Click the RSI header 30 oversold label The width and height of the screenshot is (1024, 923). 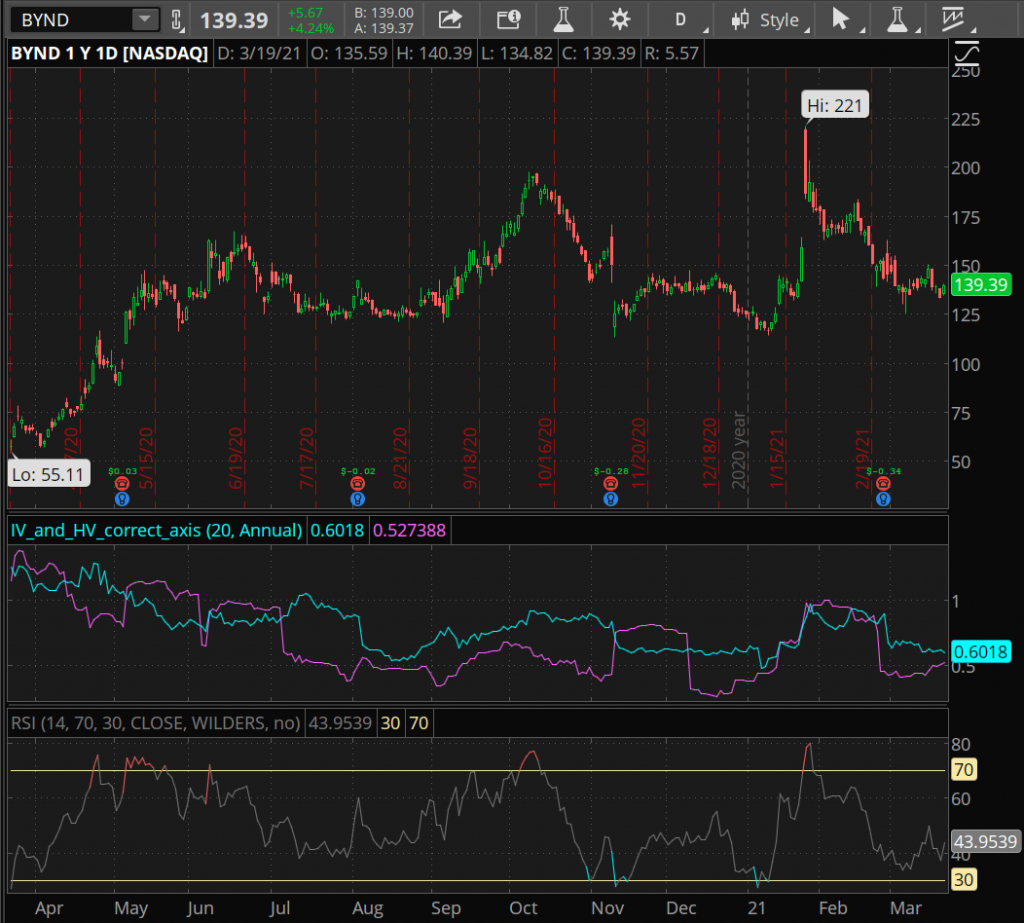[x=391, y=723]
